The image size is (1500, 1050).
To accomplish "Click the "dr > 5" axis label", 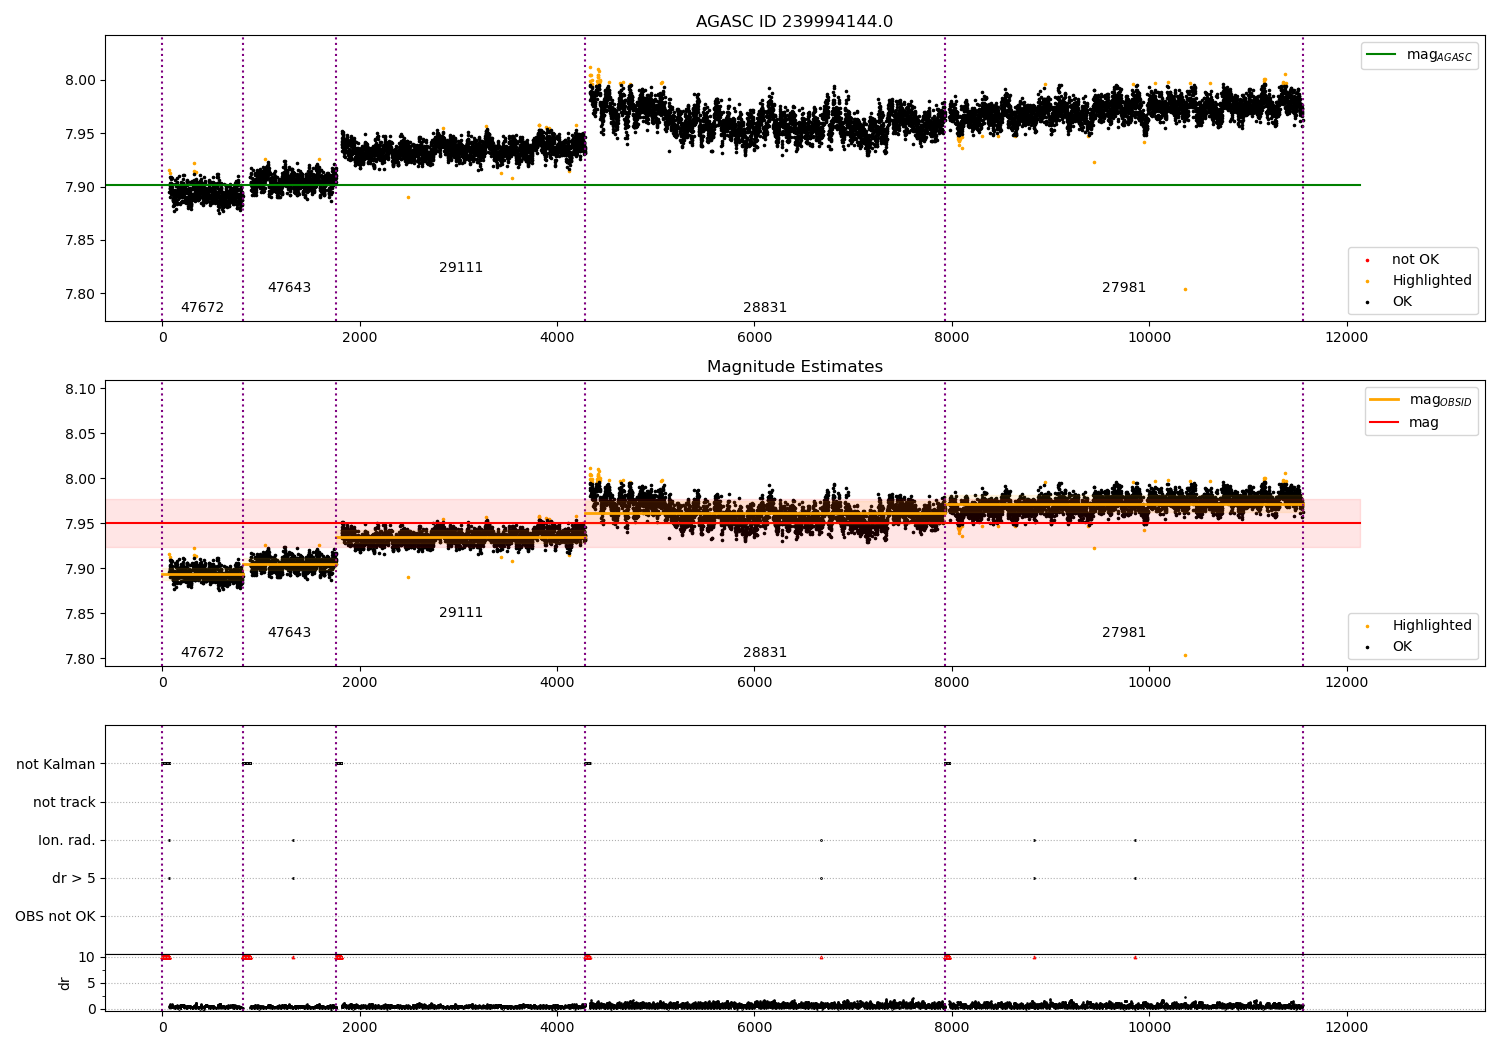I will [74, 879].
